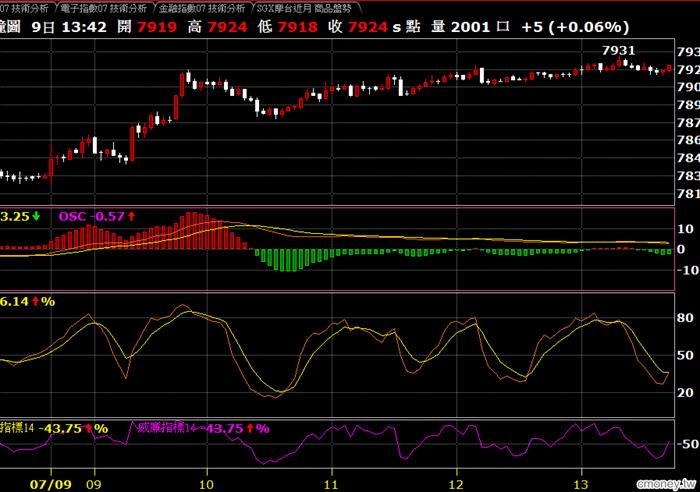Click the green down arrow beside 3.25
Viewport: 700px width, 492px height.
(x=36, y=217)
